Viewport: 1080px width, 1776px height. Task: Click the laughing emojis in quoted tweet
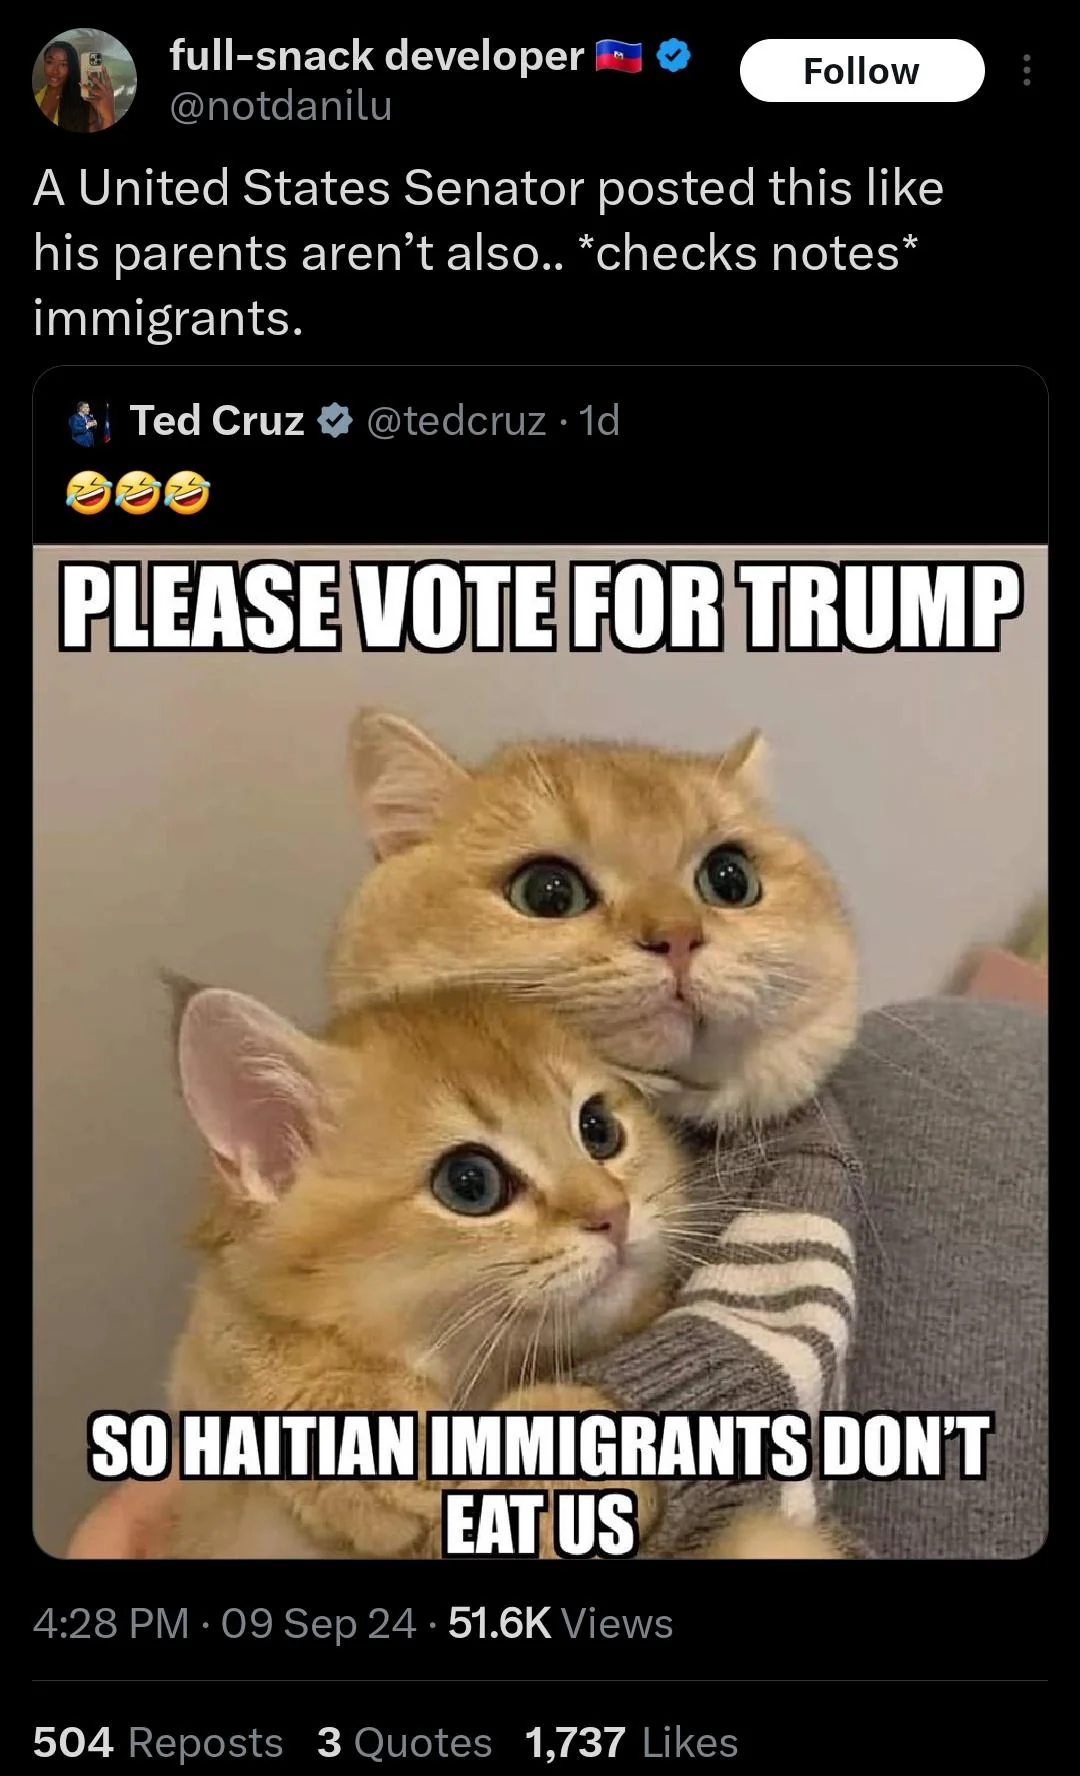pos(138,493)
